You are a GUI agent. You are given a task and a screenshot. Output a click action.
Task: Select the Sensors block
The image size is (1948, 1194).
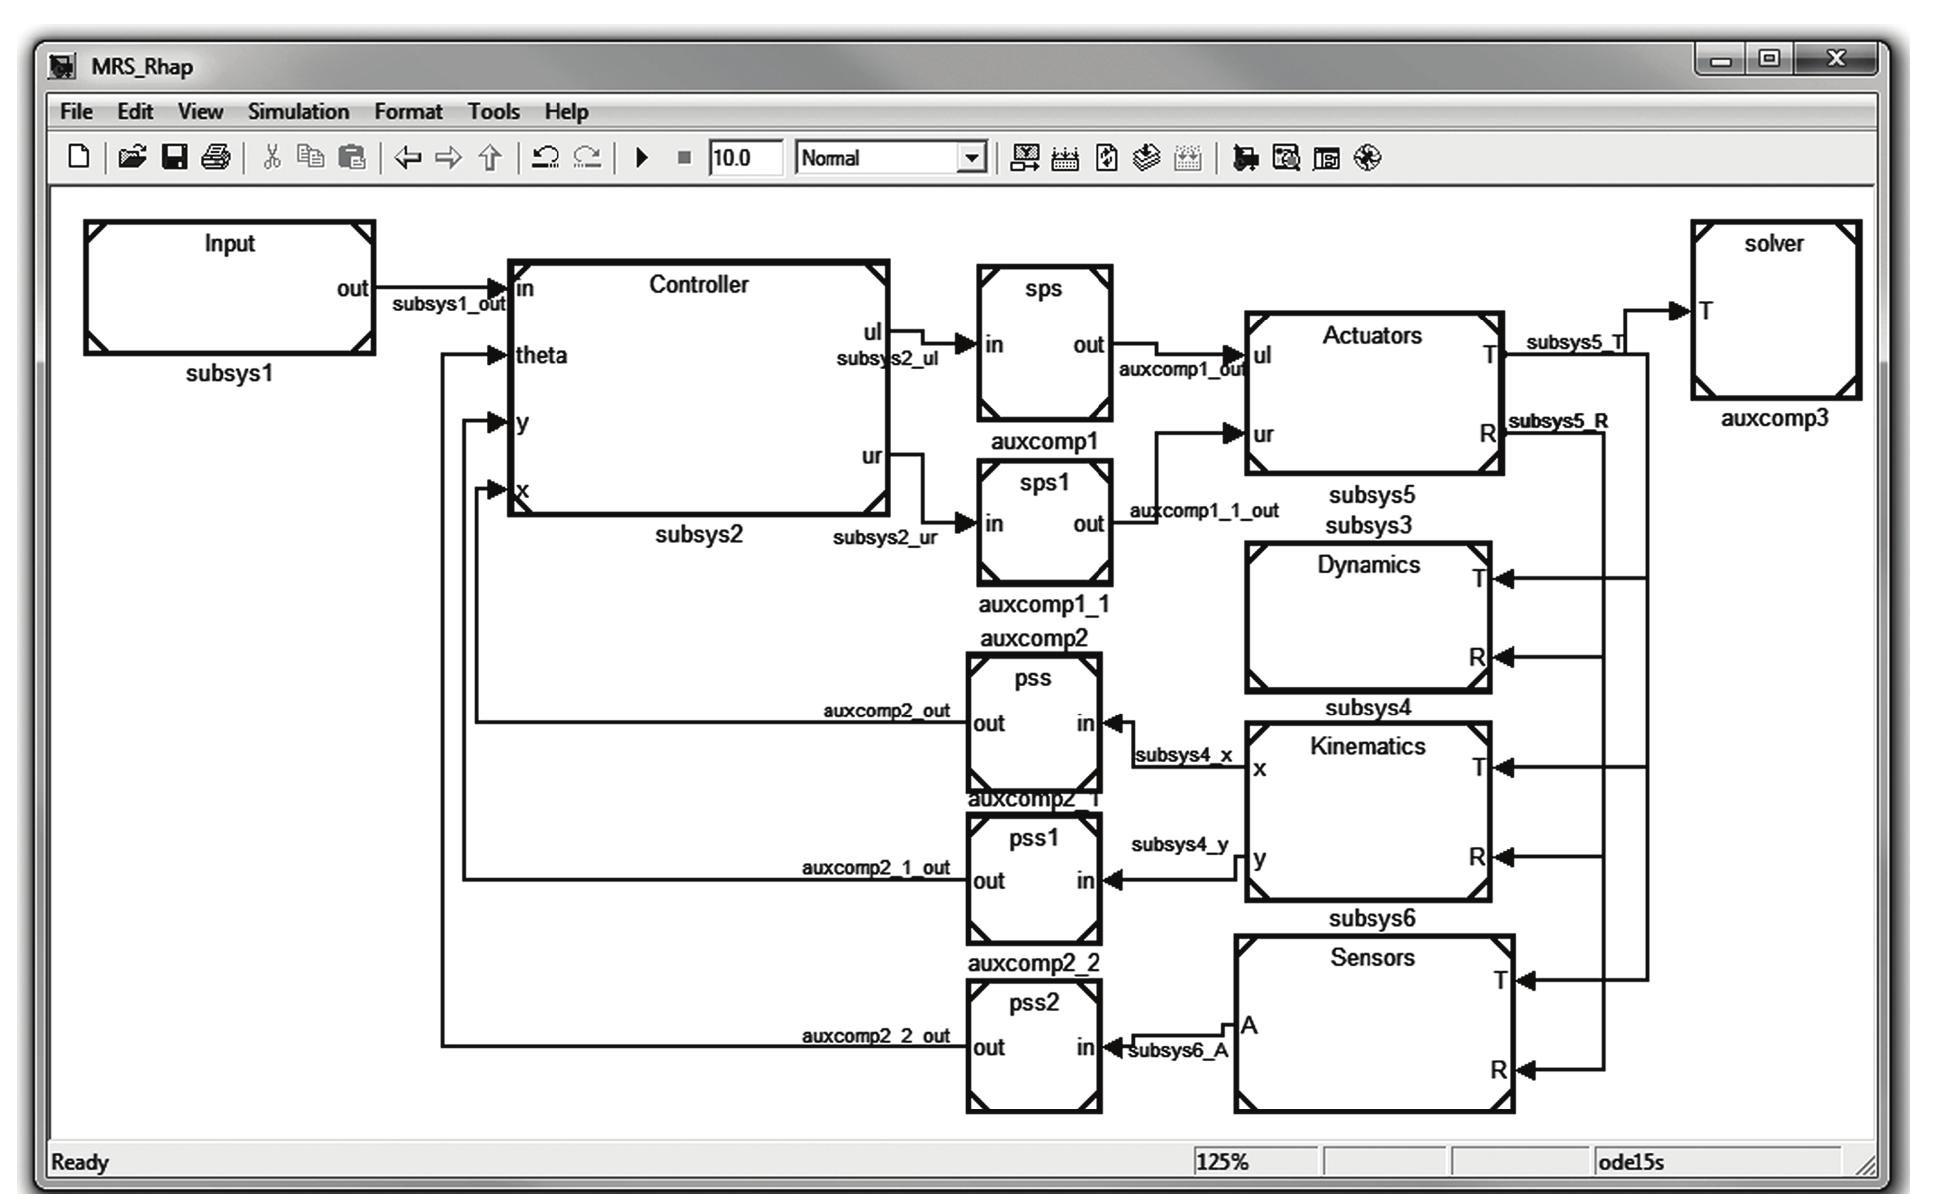[x=1374, y=1024]
